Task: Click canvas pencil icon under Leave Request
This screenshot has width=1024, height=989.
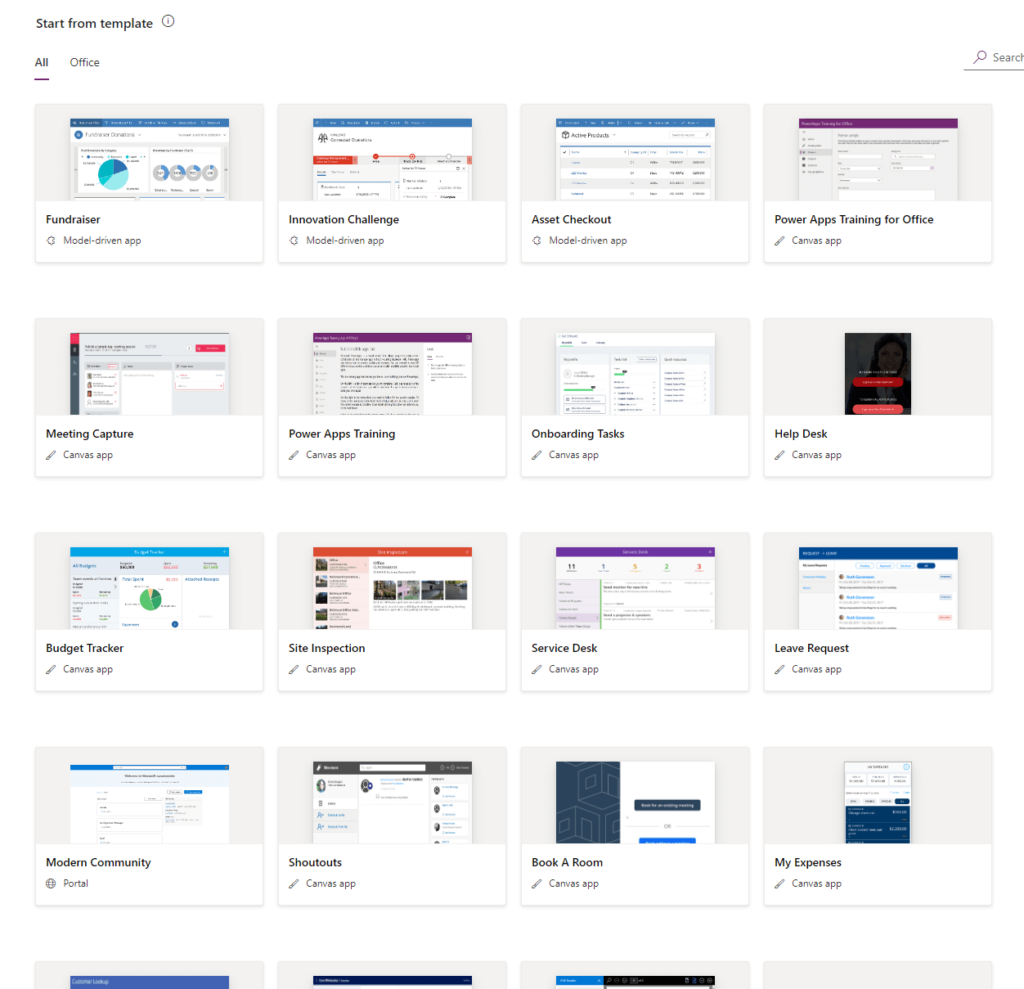Action: [780, 669]
